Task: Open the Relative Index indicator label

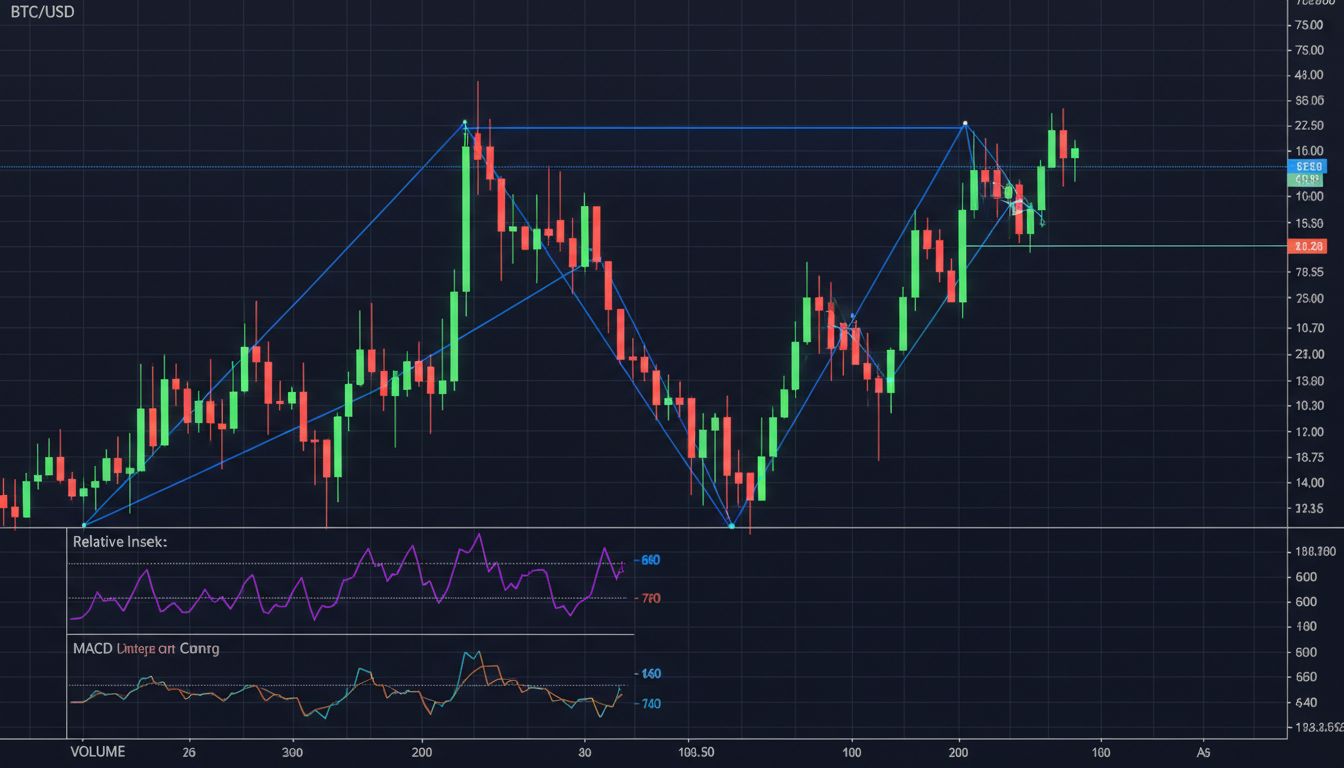Action: click(119, 541)
